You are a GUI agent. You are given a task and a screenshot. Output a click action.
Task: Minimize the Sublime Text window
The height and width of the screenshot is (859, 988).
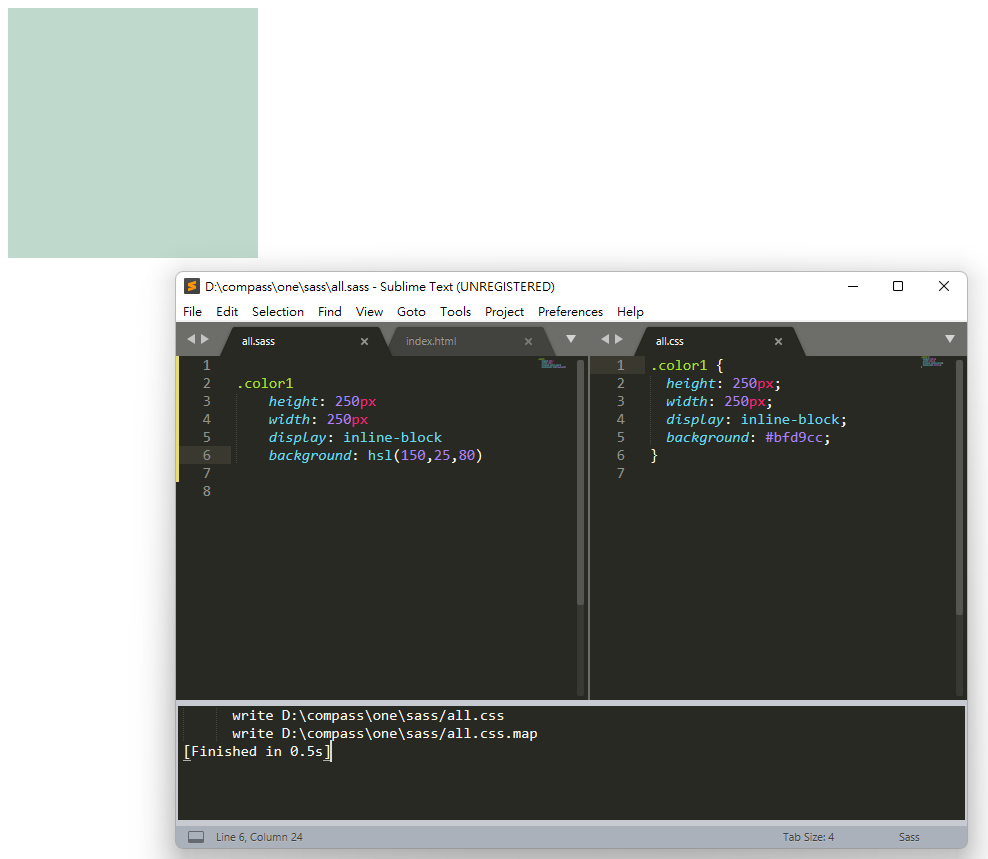click(x=853, y=286)
